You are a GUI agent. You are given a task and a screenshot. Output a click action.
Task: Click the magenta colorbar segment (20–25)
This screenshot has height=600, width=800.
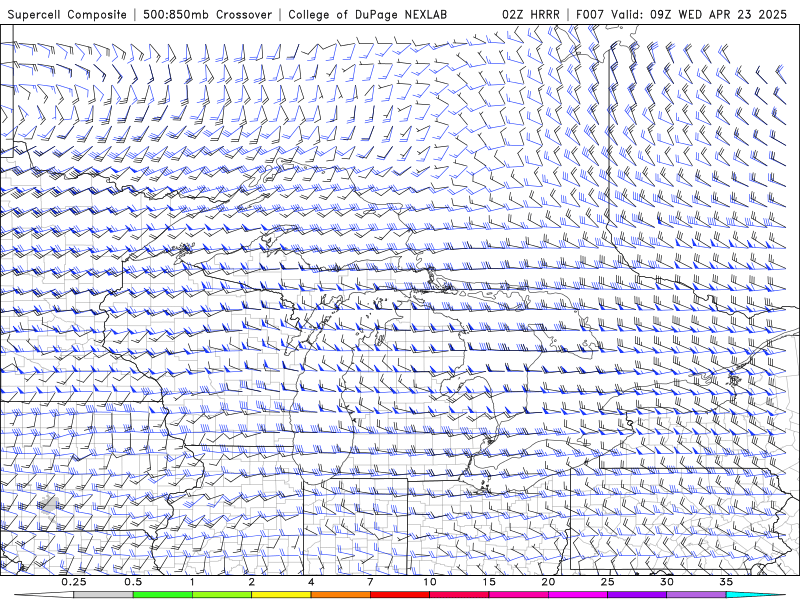(578, 595)
